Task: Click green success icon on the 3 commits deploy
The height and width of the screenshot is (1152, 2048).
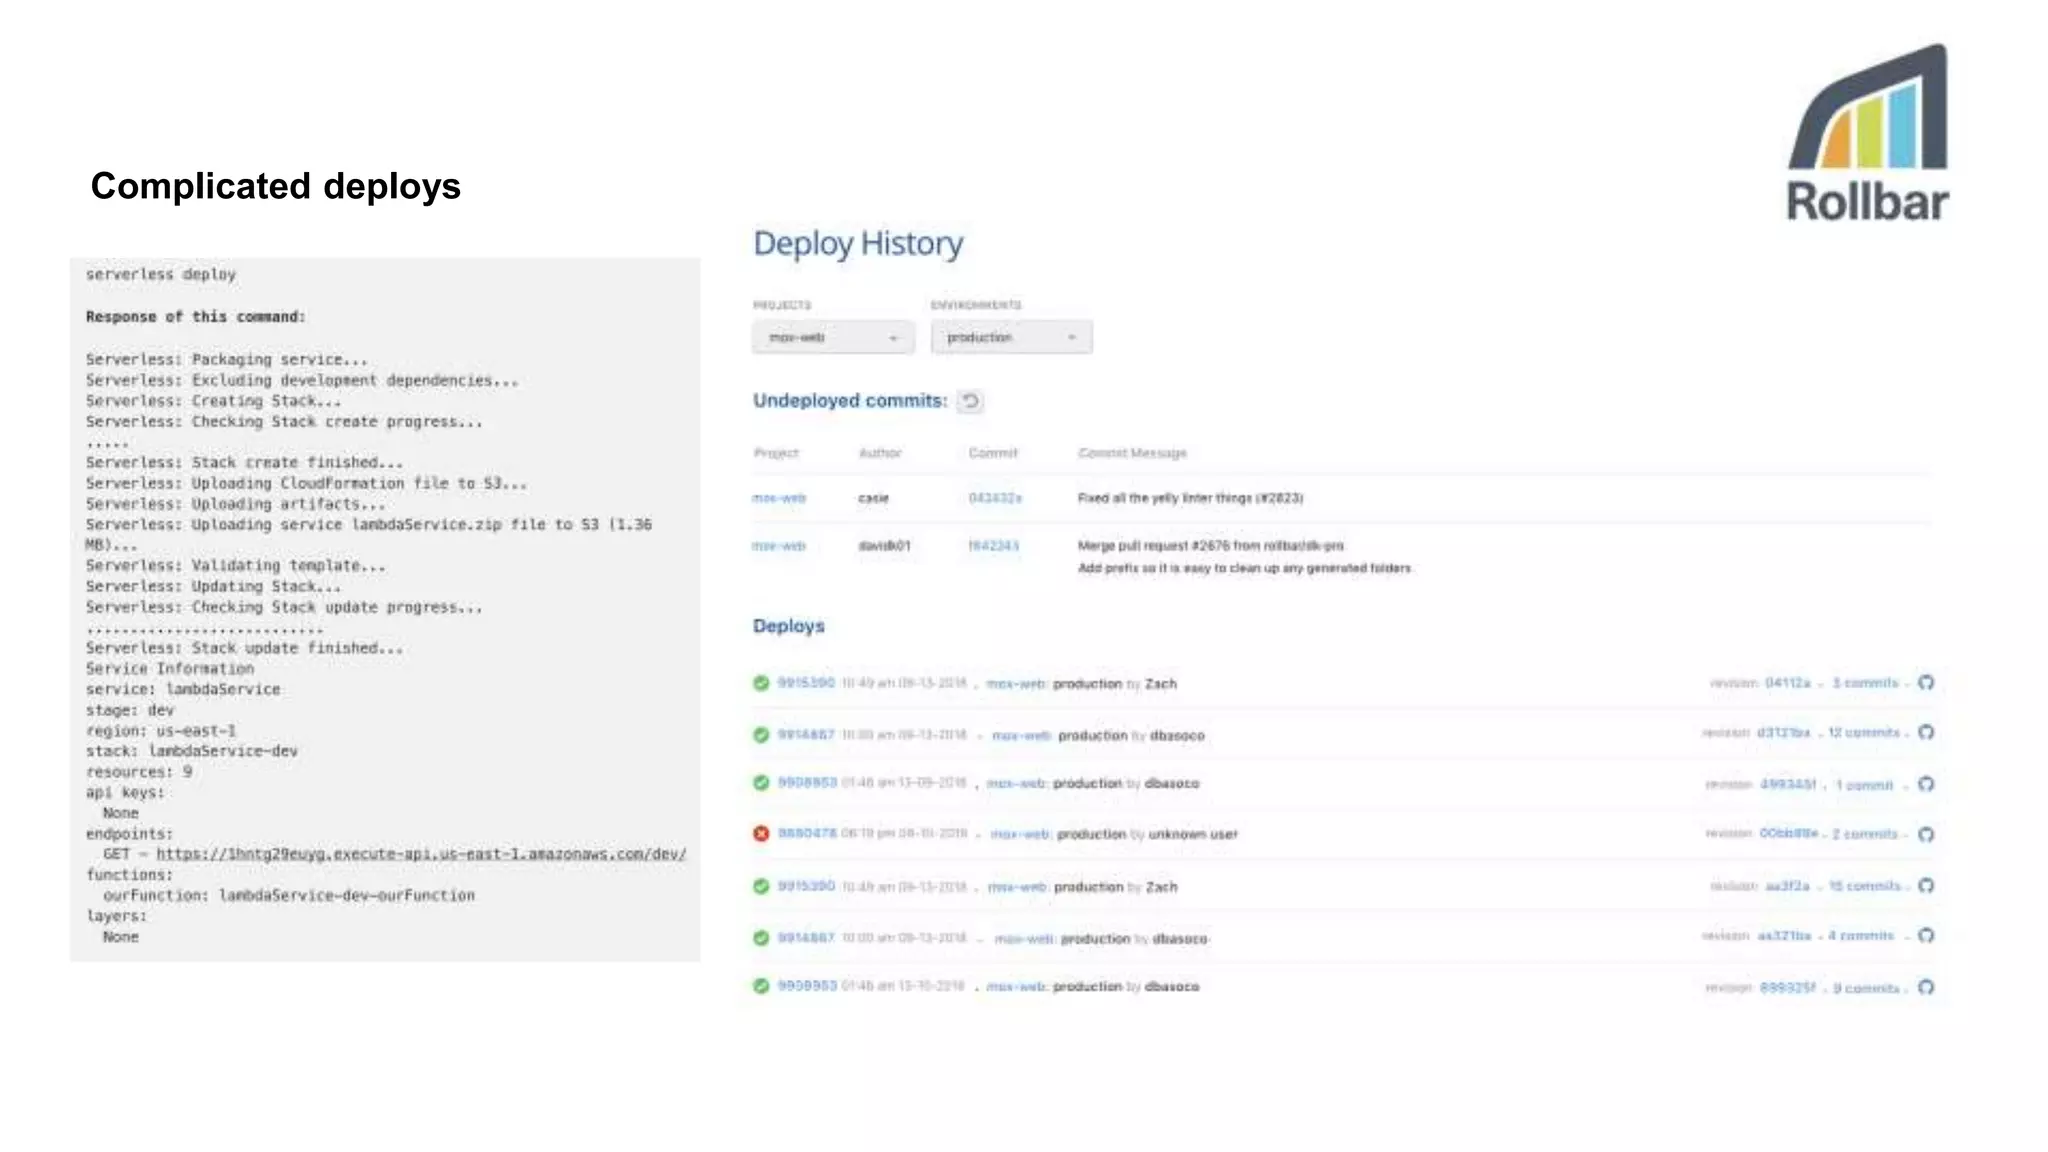Action: 761,683
